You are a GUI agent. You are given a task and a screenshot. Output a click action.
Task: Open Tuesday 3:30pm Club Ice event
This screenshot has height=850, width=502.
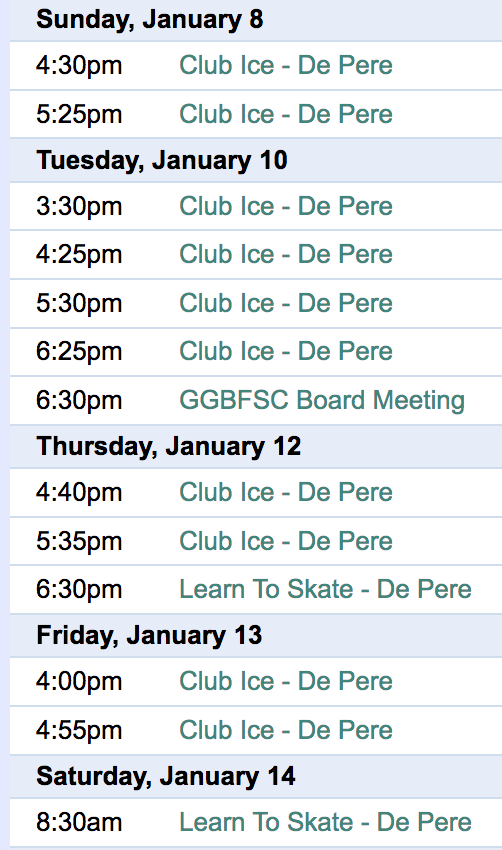click(286, 207)
